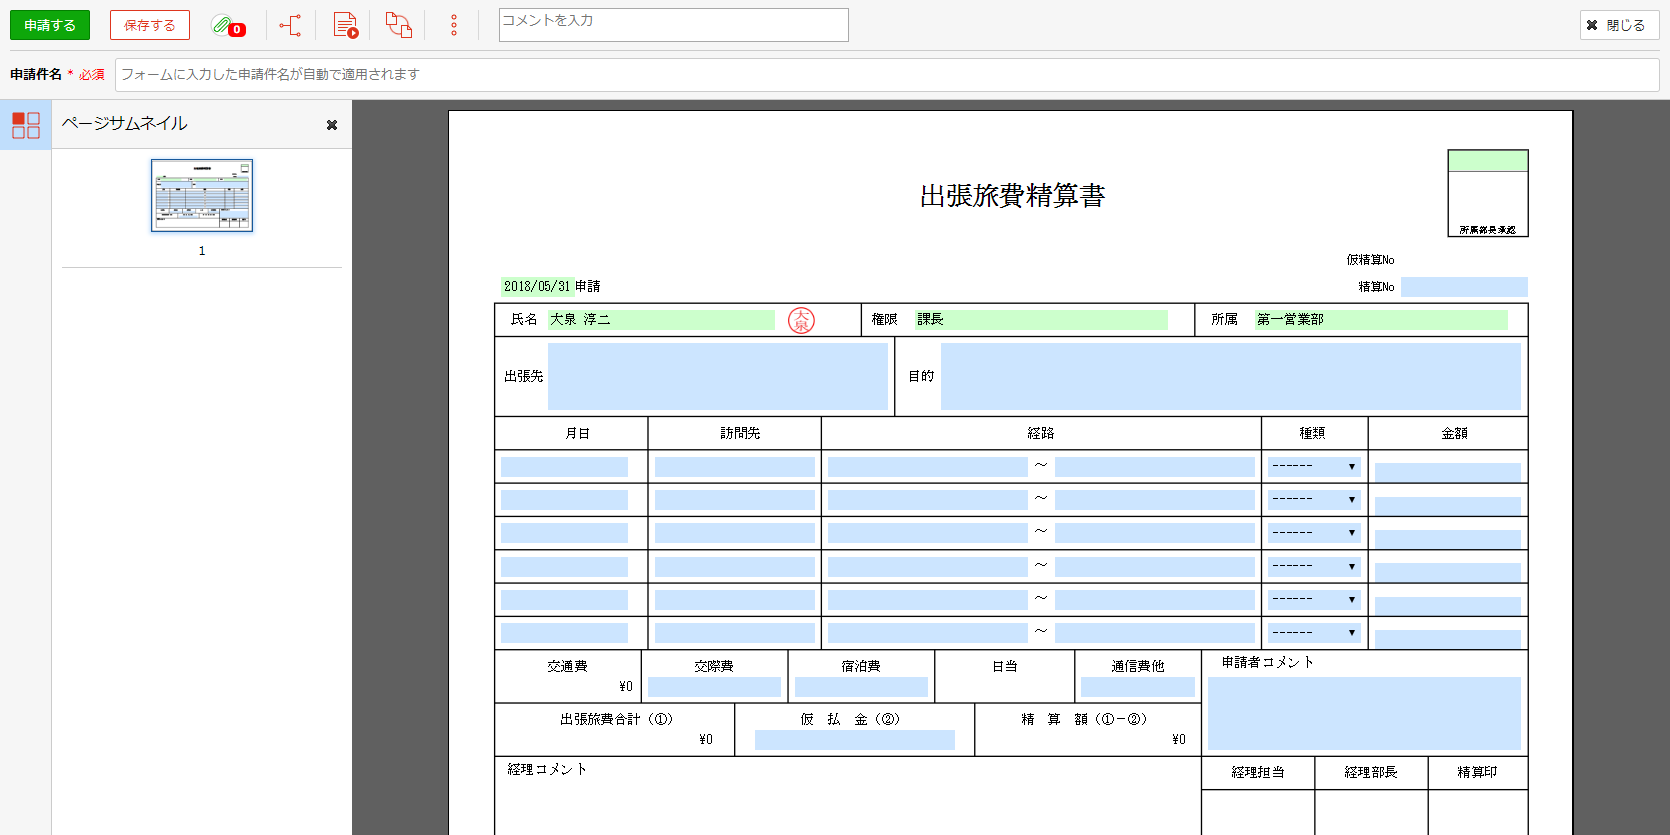
Task: Click the first row 経路 destination field
Action: 1155,467
